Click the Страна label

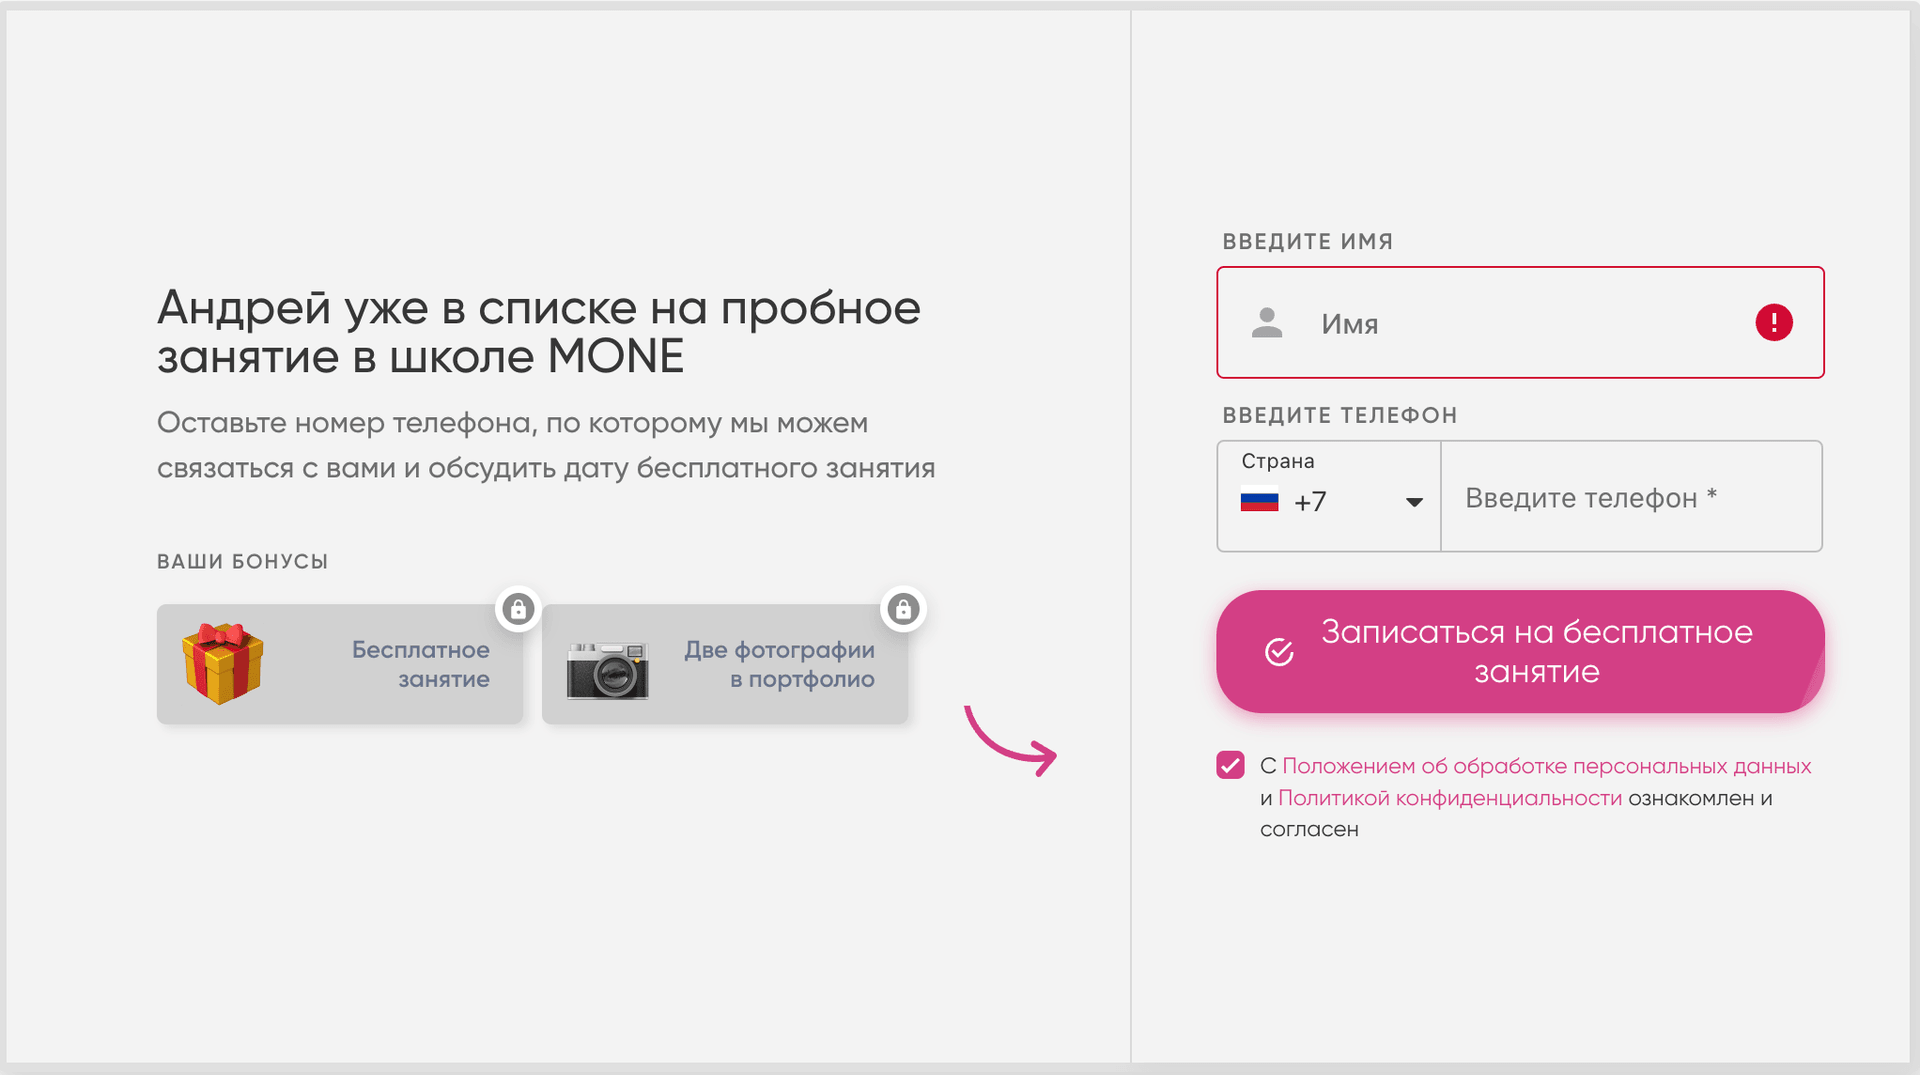1278,461
